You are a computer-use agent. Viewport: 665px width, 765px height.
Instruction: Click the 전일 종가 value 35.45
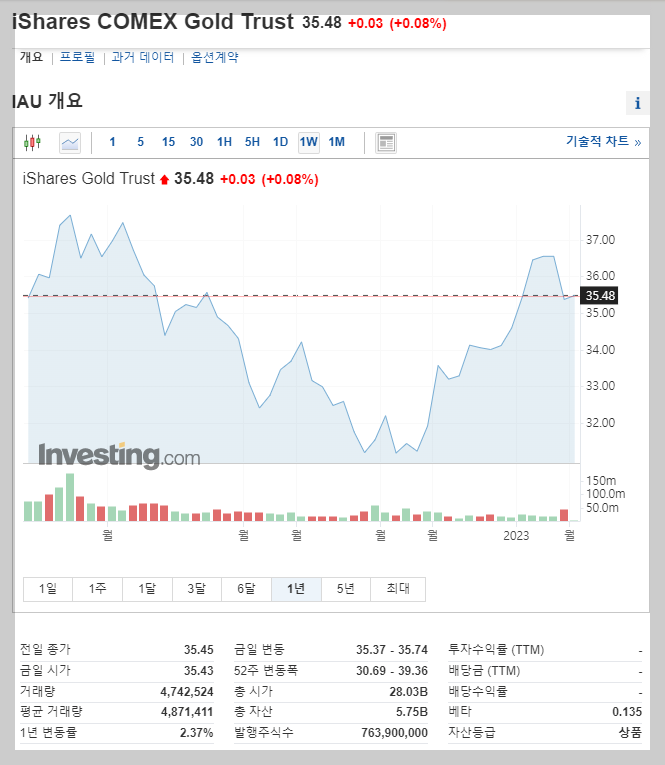point(199,650)
